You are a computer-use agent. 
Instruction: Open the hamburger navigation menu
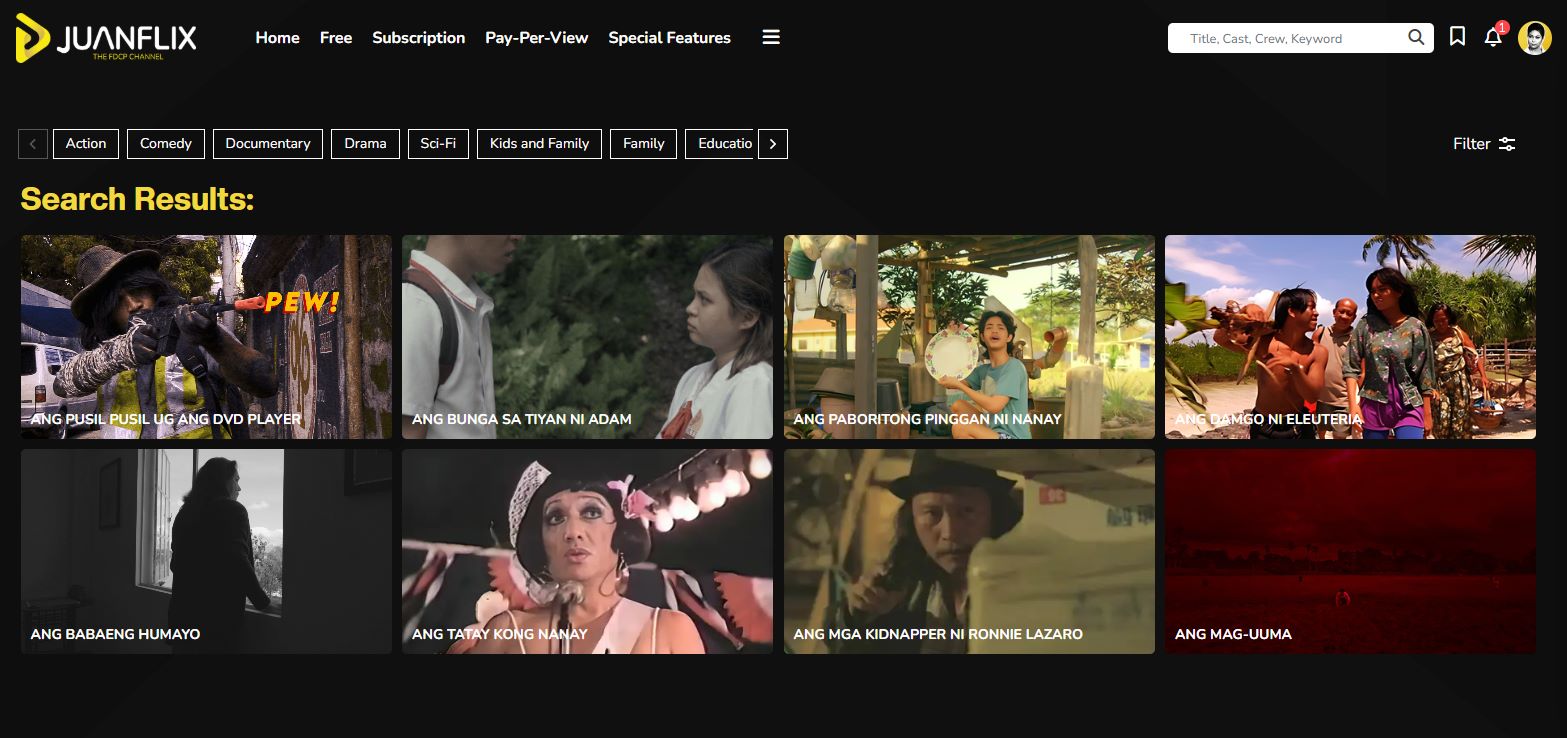[x=770, y=36]
